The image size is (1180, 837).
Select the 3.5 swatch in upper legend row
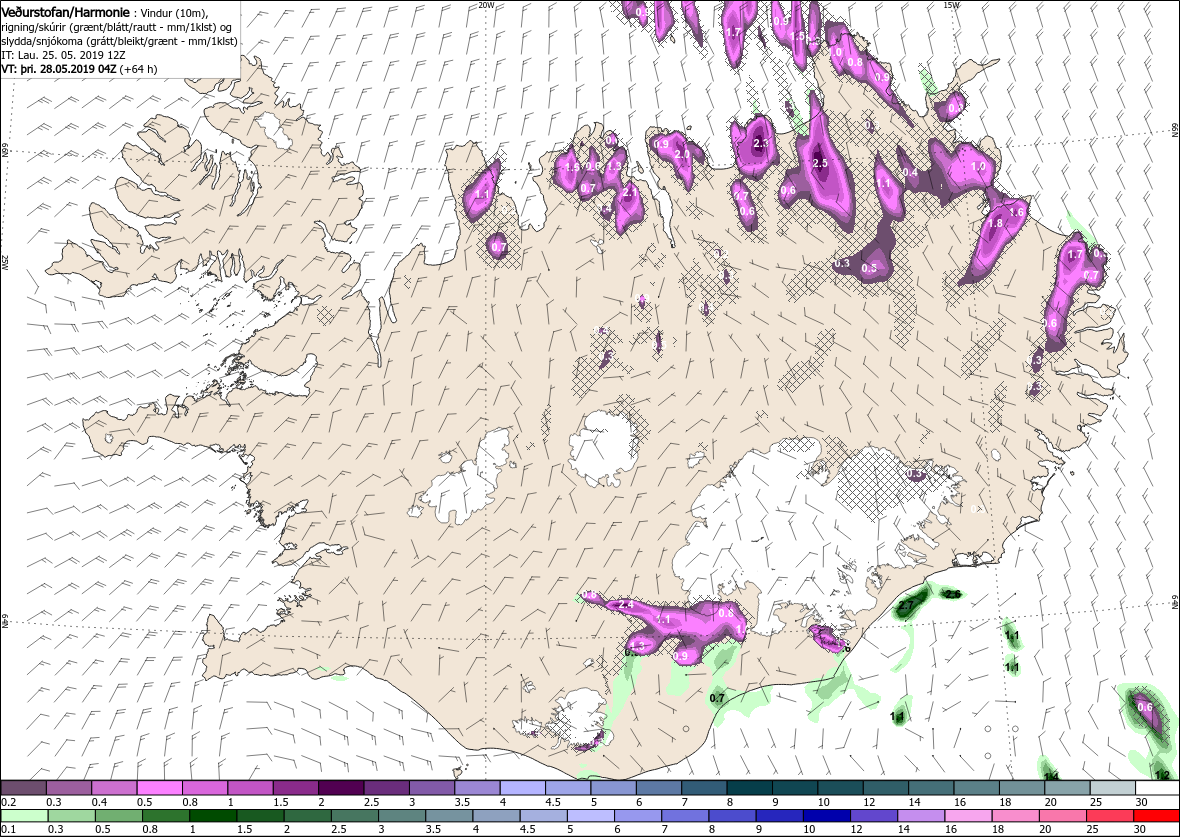(477, 789)
